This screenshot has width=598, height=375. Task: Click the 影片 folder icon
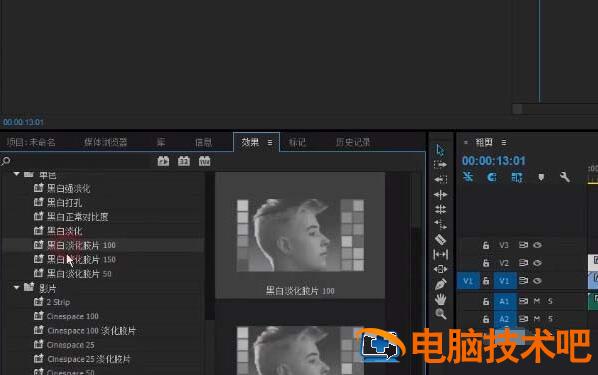(x=29, y=287)
